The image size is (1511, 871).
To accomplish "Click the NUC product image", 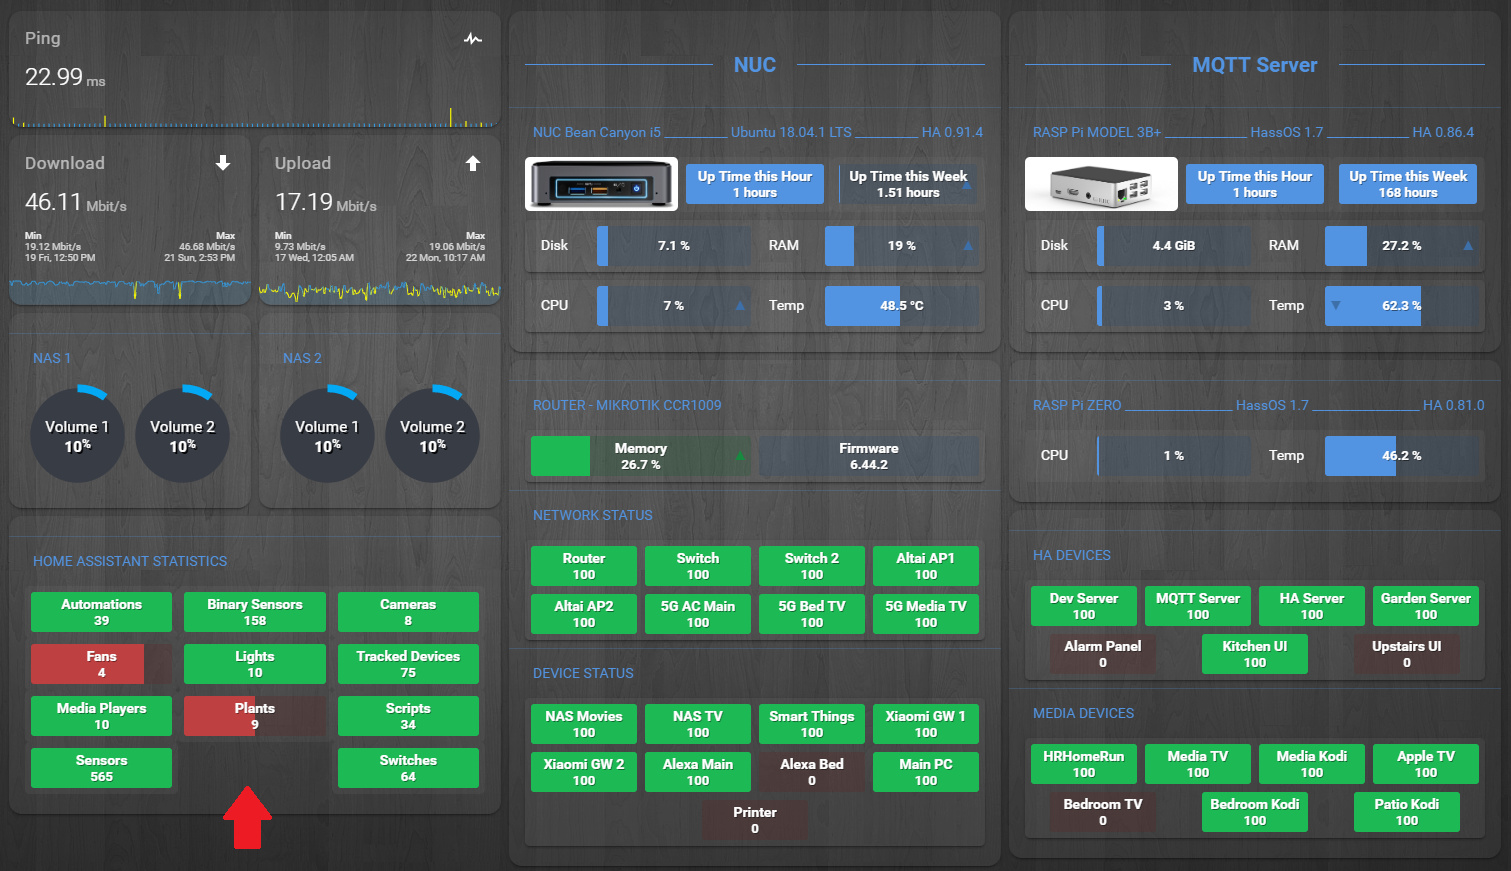I will click(601, 183).
